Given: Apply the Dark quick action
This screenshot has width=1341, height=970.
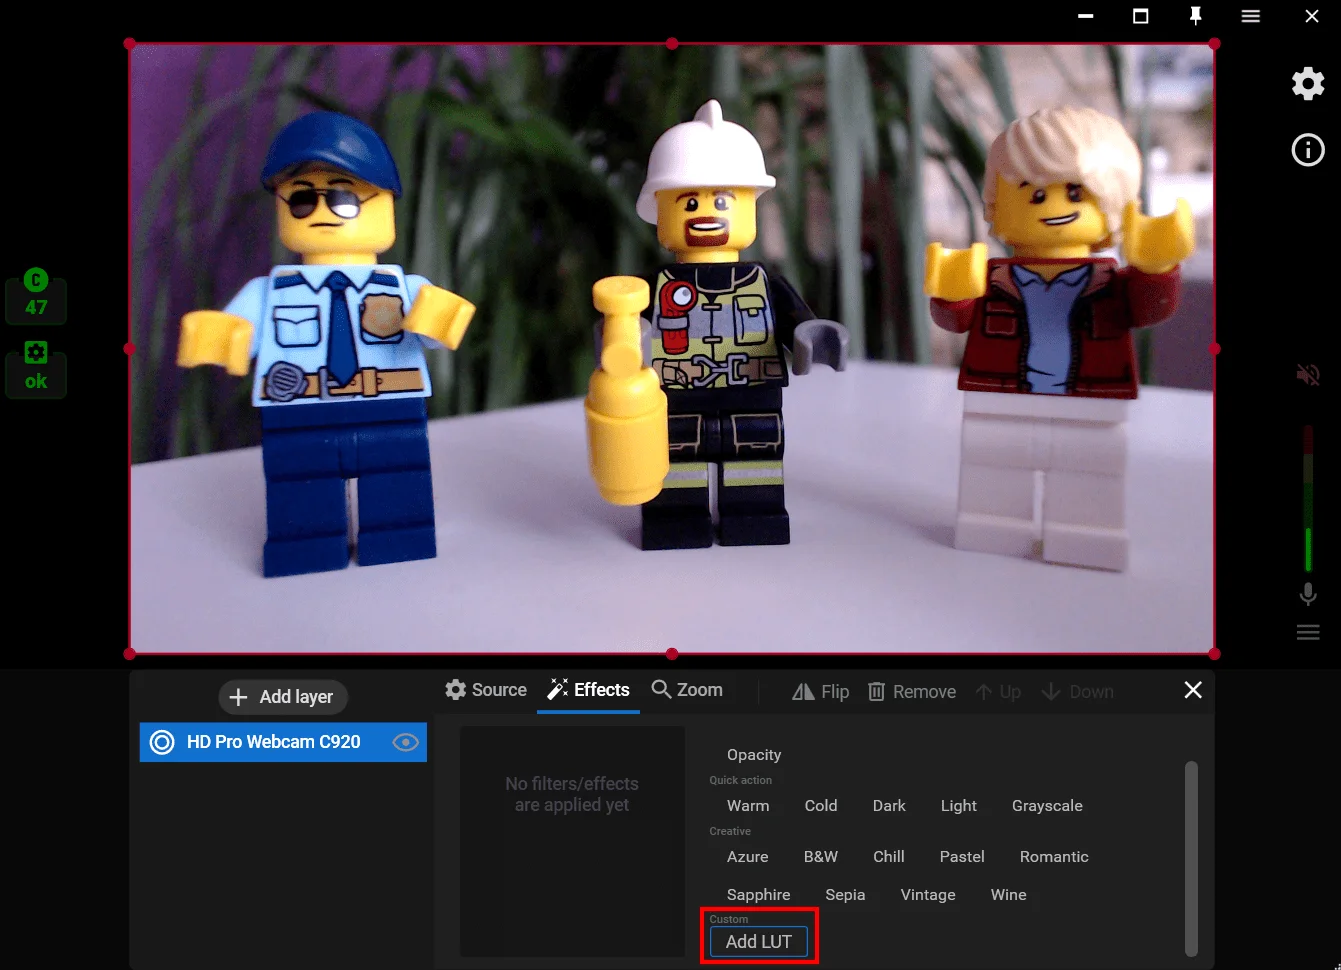Looking at the screenshot, I should (x=889, y=806).
